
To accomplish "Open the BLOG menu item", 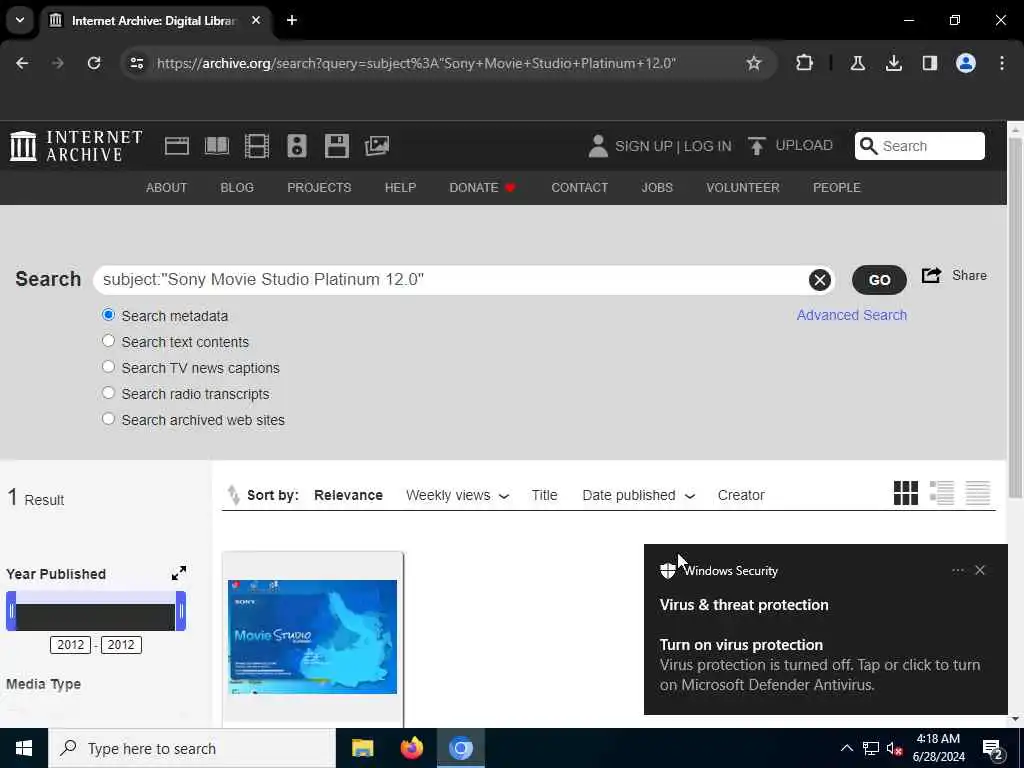I will 237,188.
